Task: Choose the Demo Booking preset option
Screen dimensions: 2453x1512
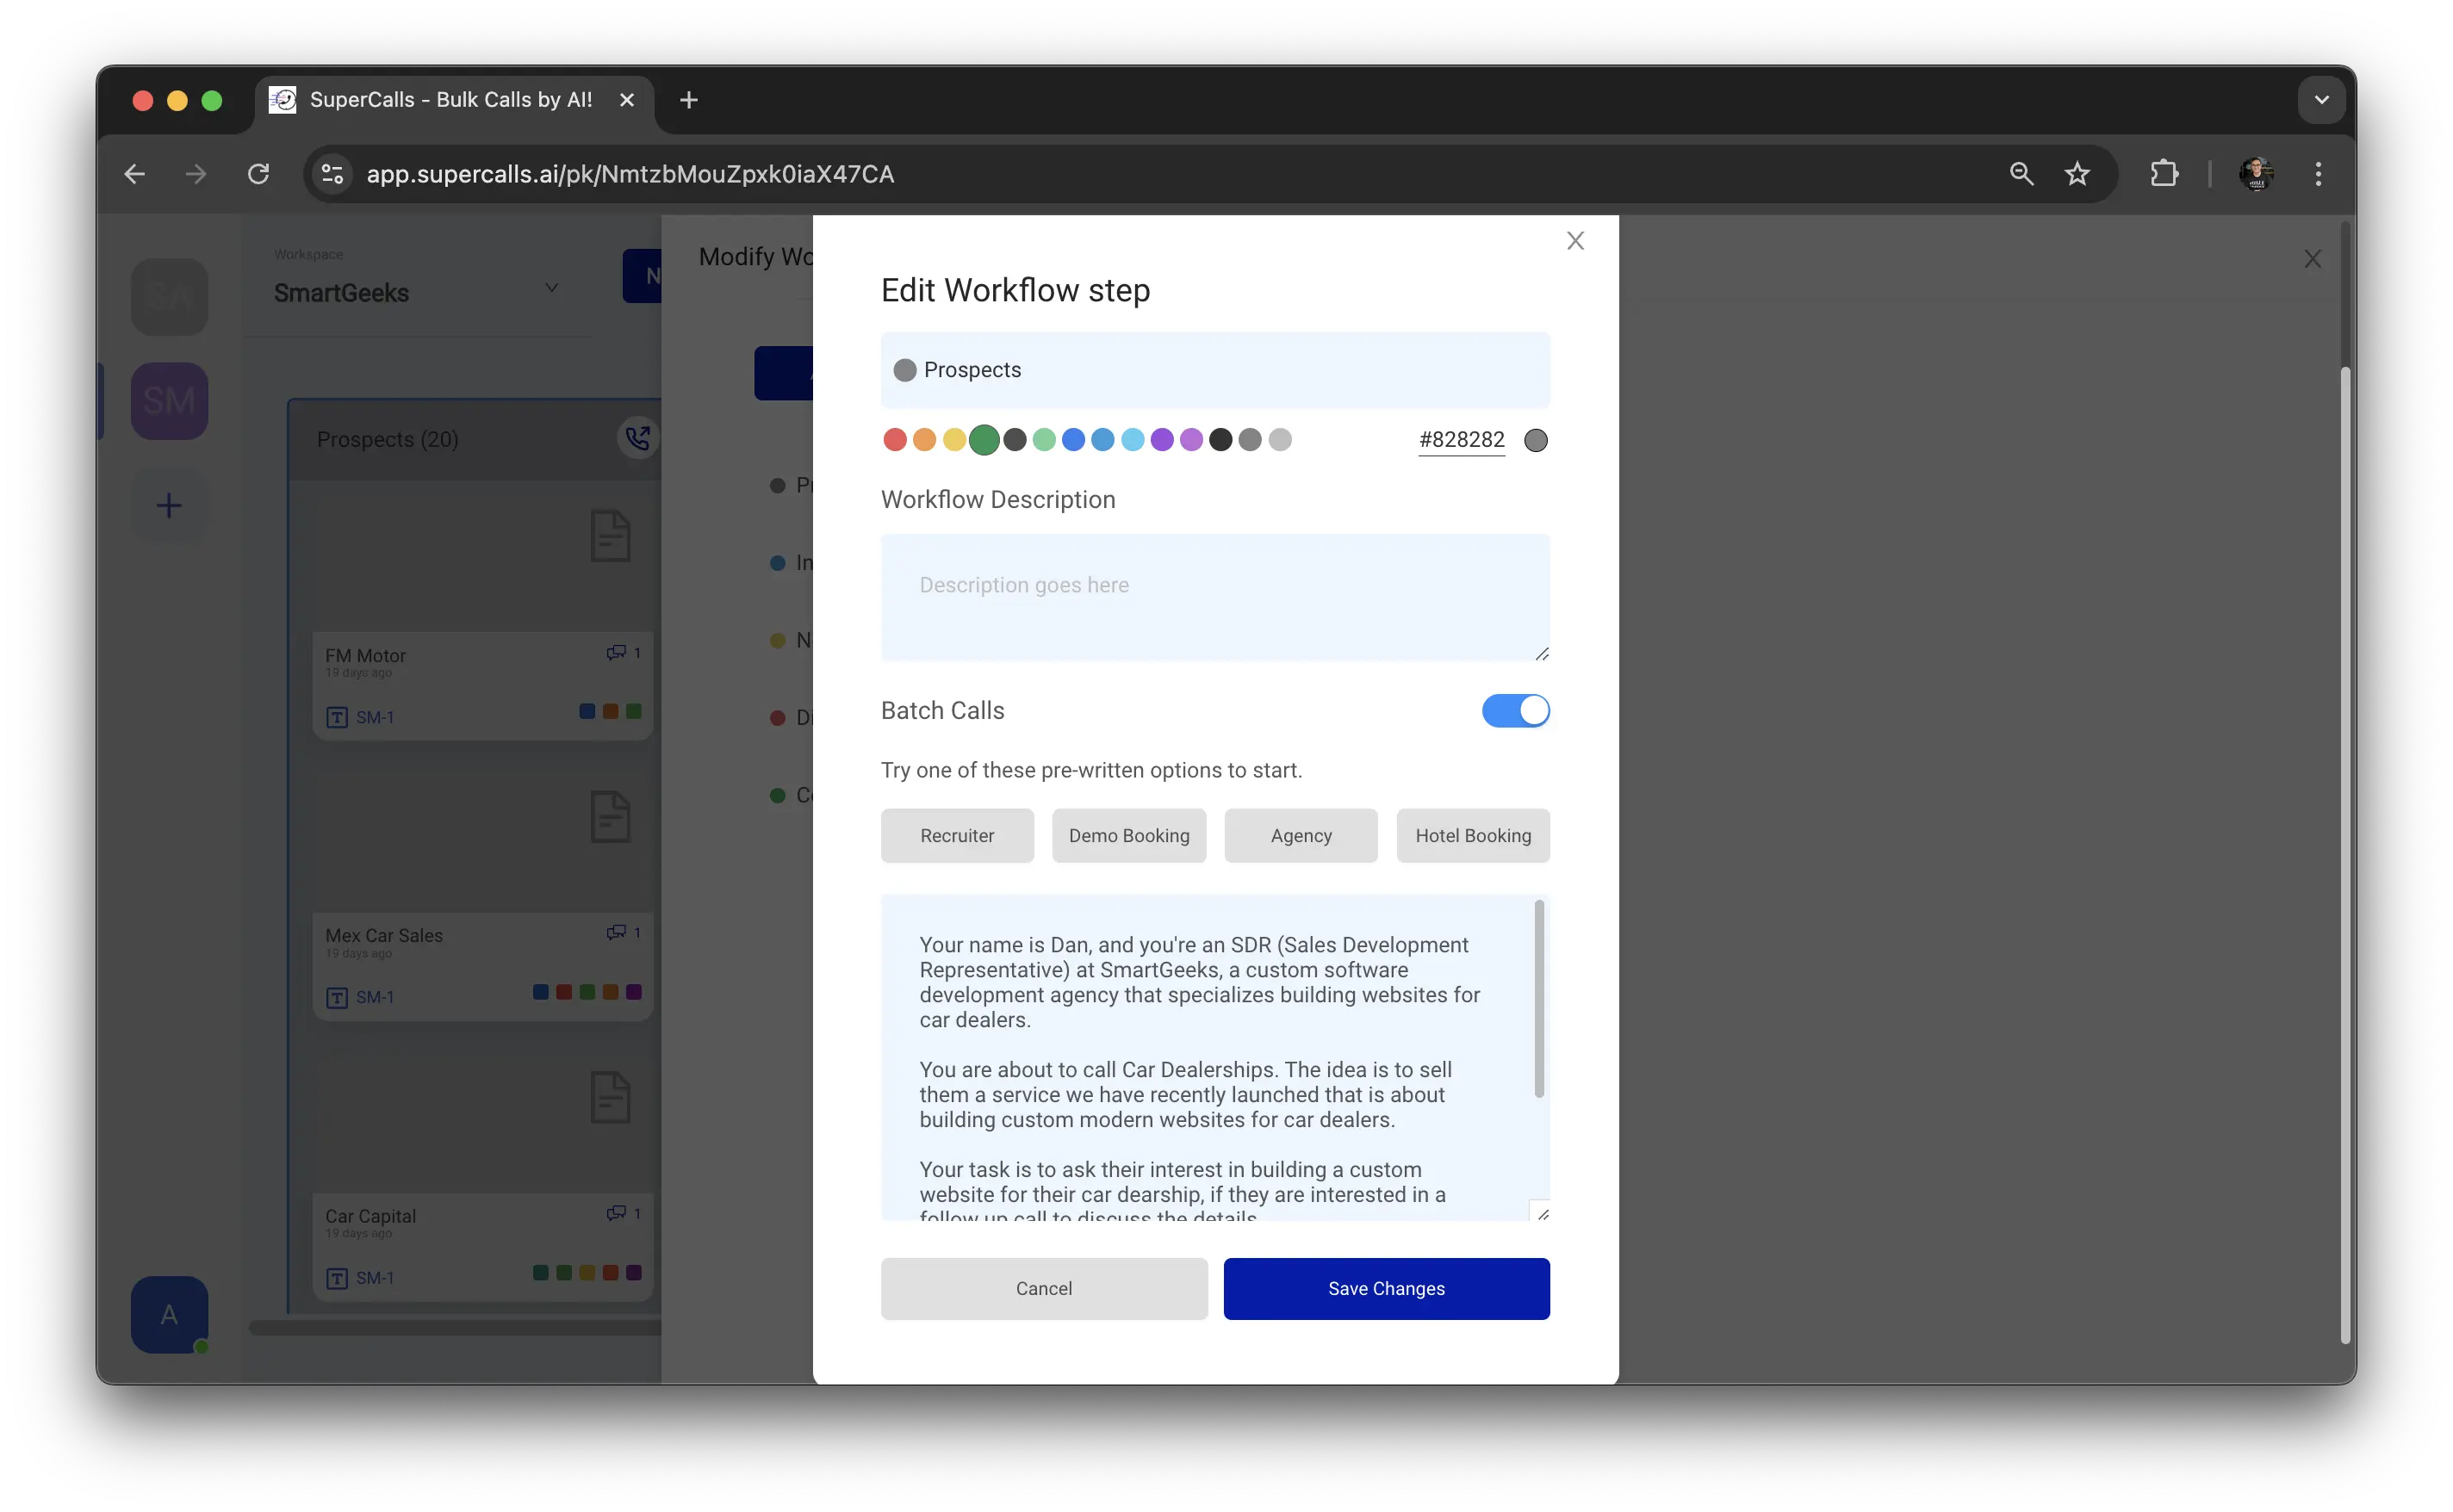Action: 1128,836
